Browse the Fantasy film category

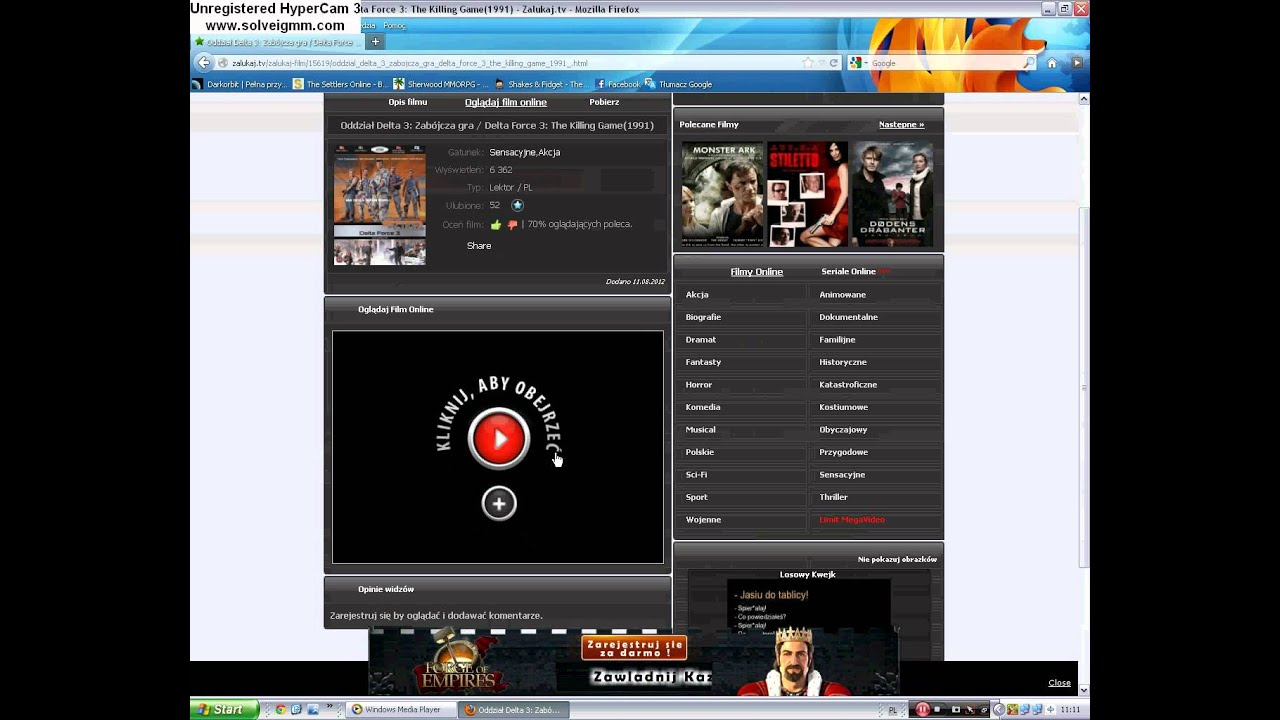pyautogui.click(x=703, y=362)
